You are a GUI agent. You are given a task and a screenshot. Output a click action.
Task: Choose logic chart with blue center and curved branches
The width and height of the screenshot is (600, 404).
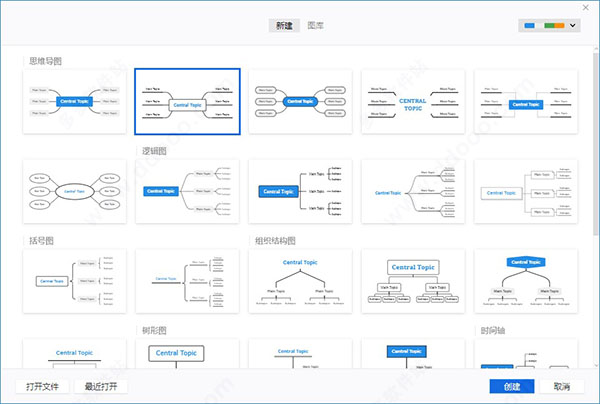click(x=188, y=191)
